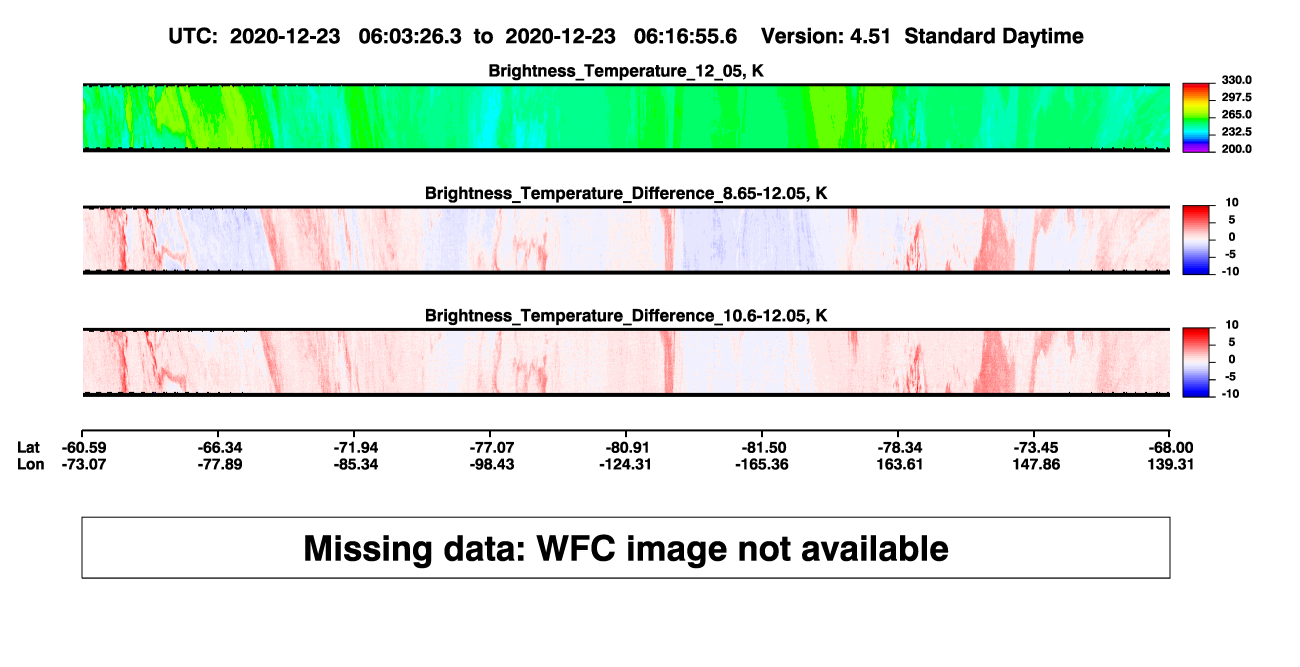Click the 'Lon' axis label
Viewport: 1300px width, 667px height.
tap(31, 464)
